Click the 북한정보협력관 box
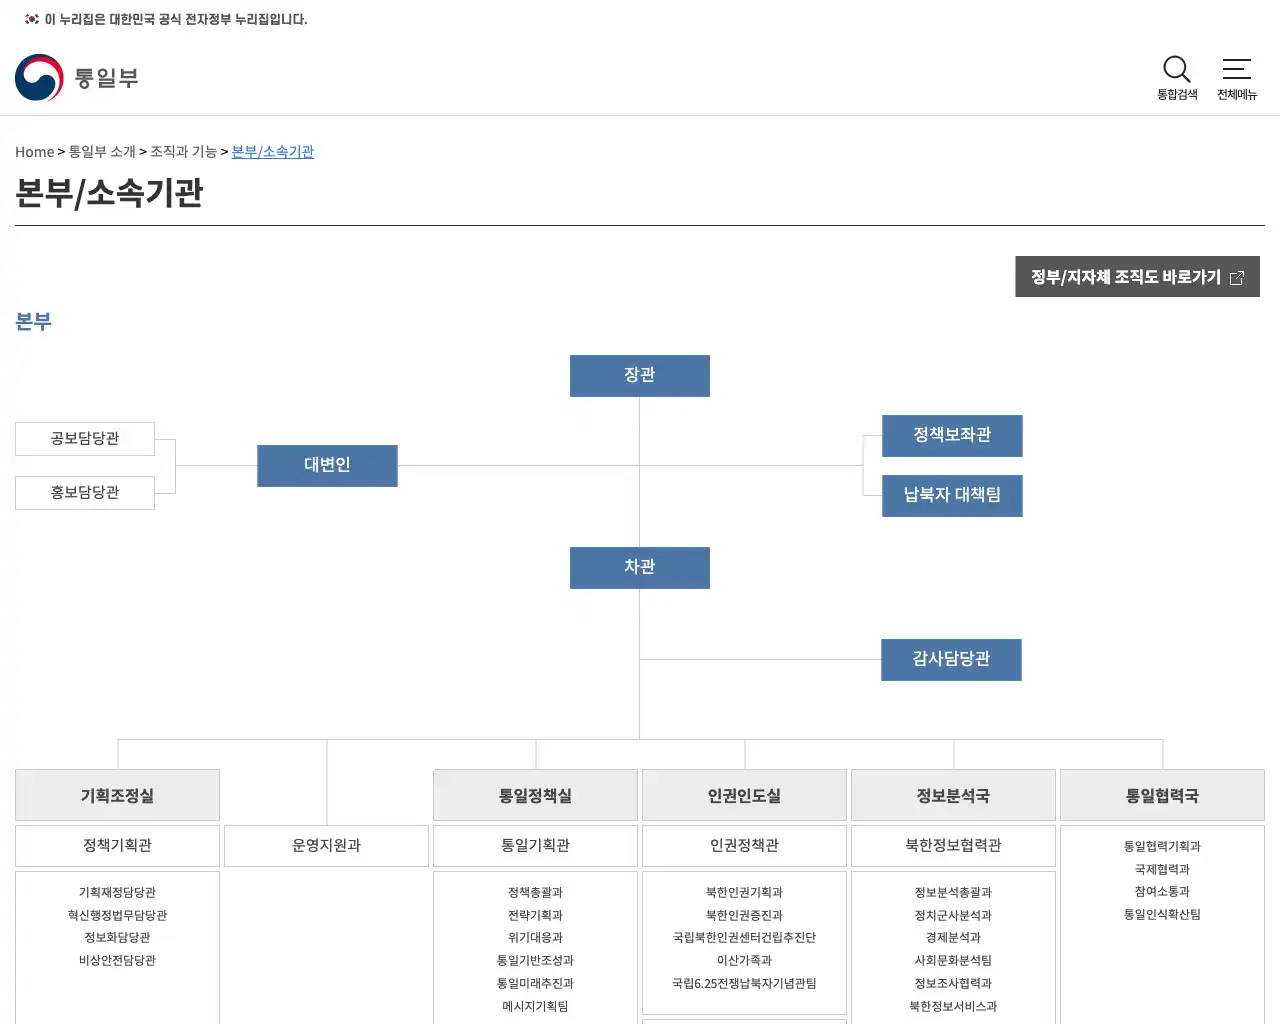The image size is (1280, 1024). point(953,846)
